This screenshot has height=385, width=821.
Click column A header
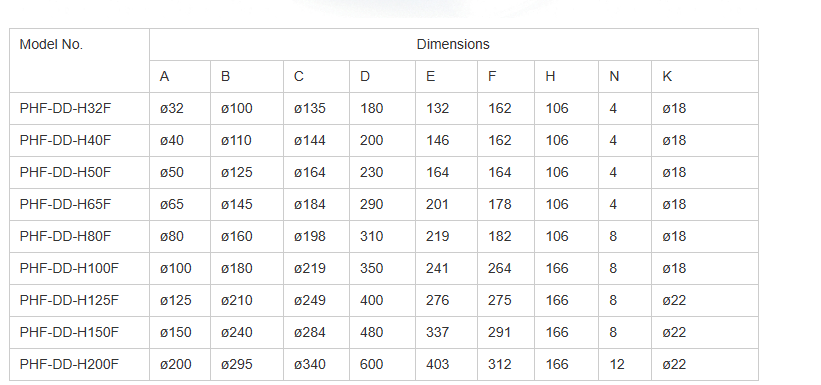(180, 76)
